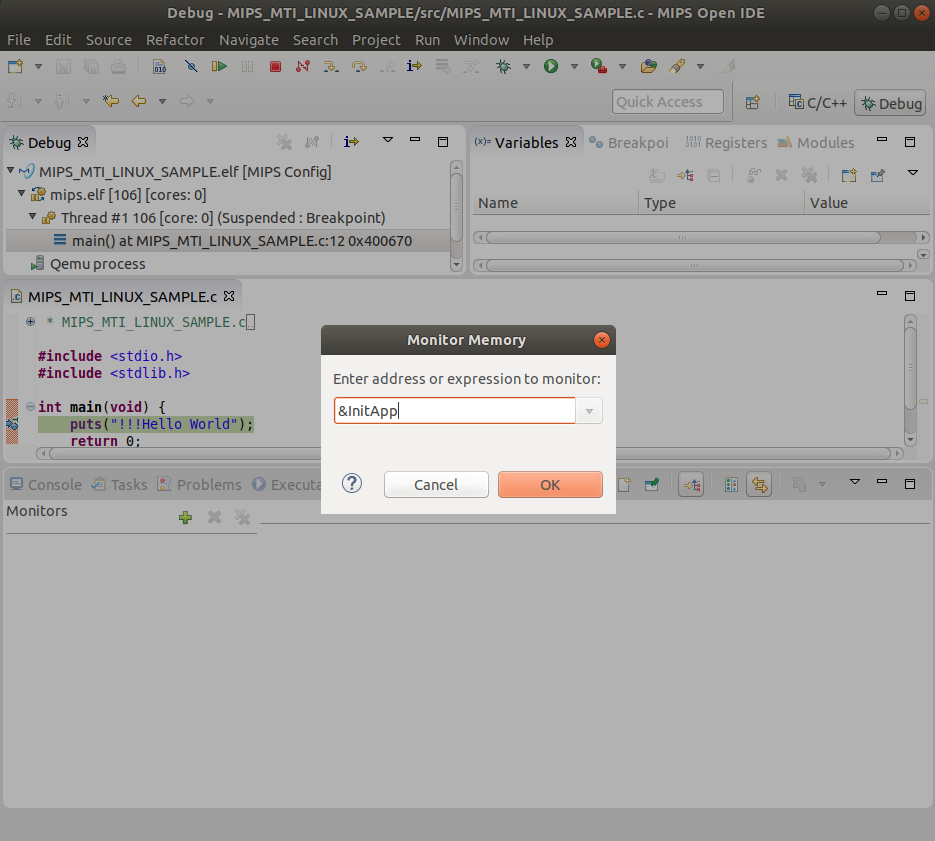Screen dimensions: 935x841
Task: Open the Run menu
Action: [x=428, y=40]
